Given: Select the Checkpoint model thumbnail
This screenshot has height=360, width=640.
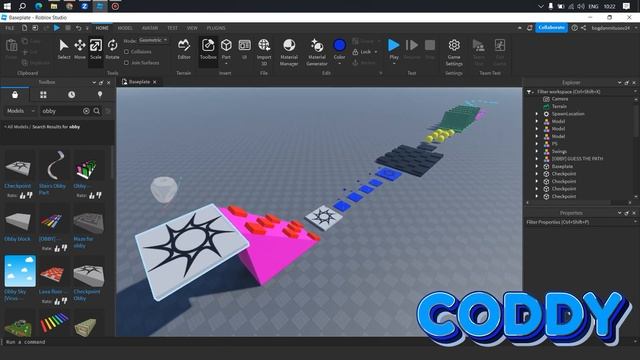Looking at the screenshot, I should pyautogui.click(x=19, y=166).
